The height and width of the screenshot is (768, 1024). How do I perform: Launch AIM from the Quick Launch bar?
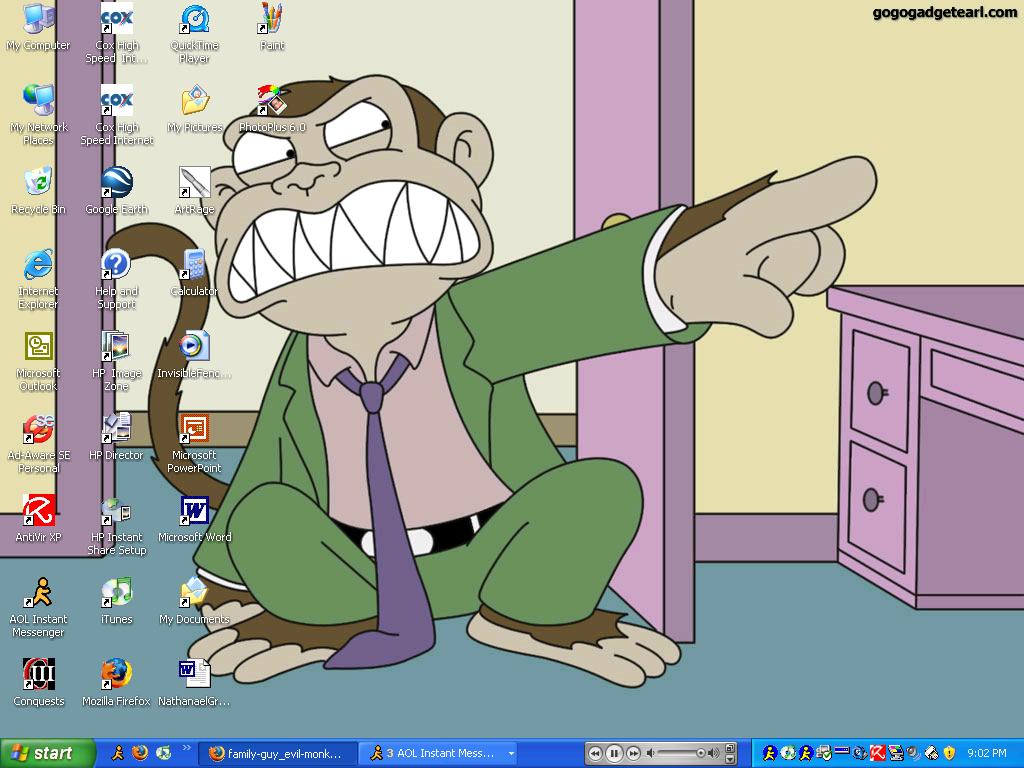(118, 753)
